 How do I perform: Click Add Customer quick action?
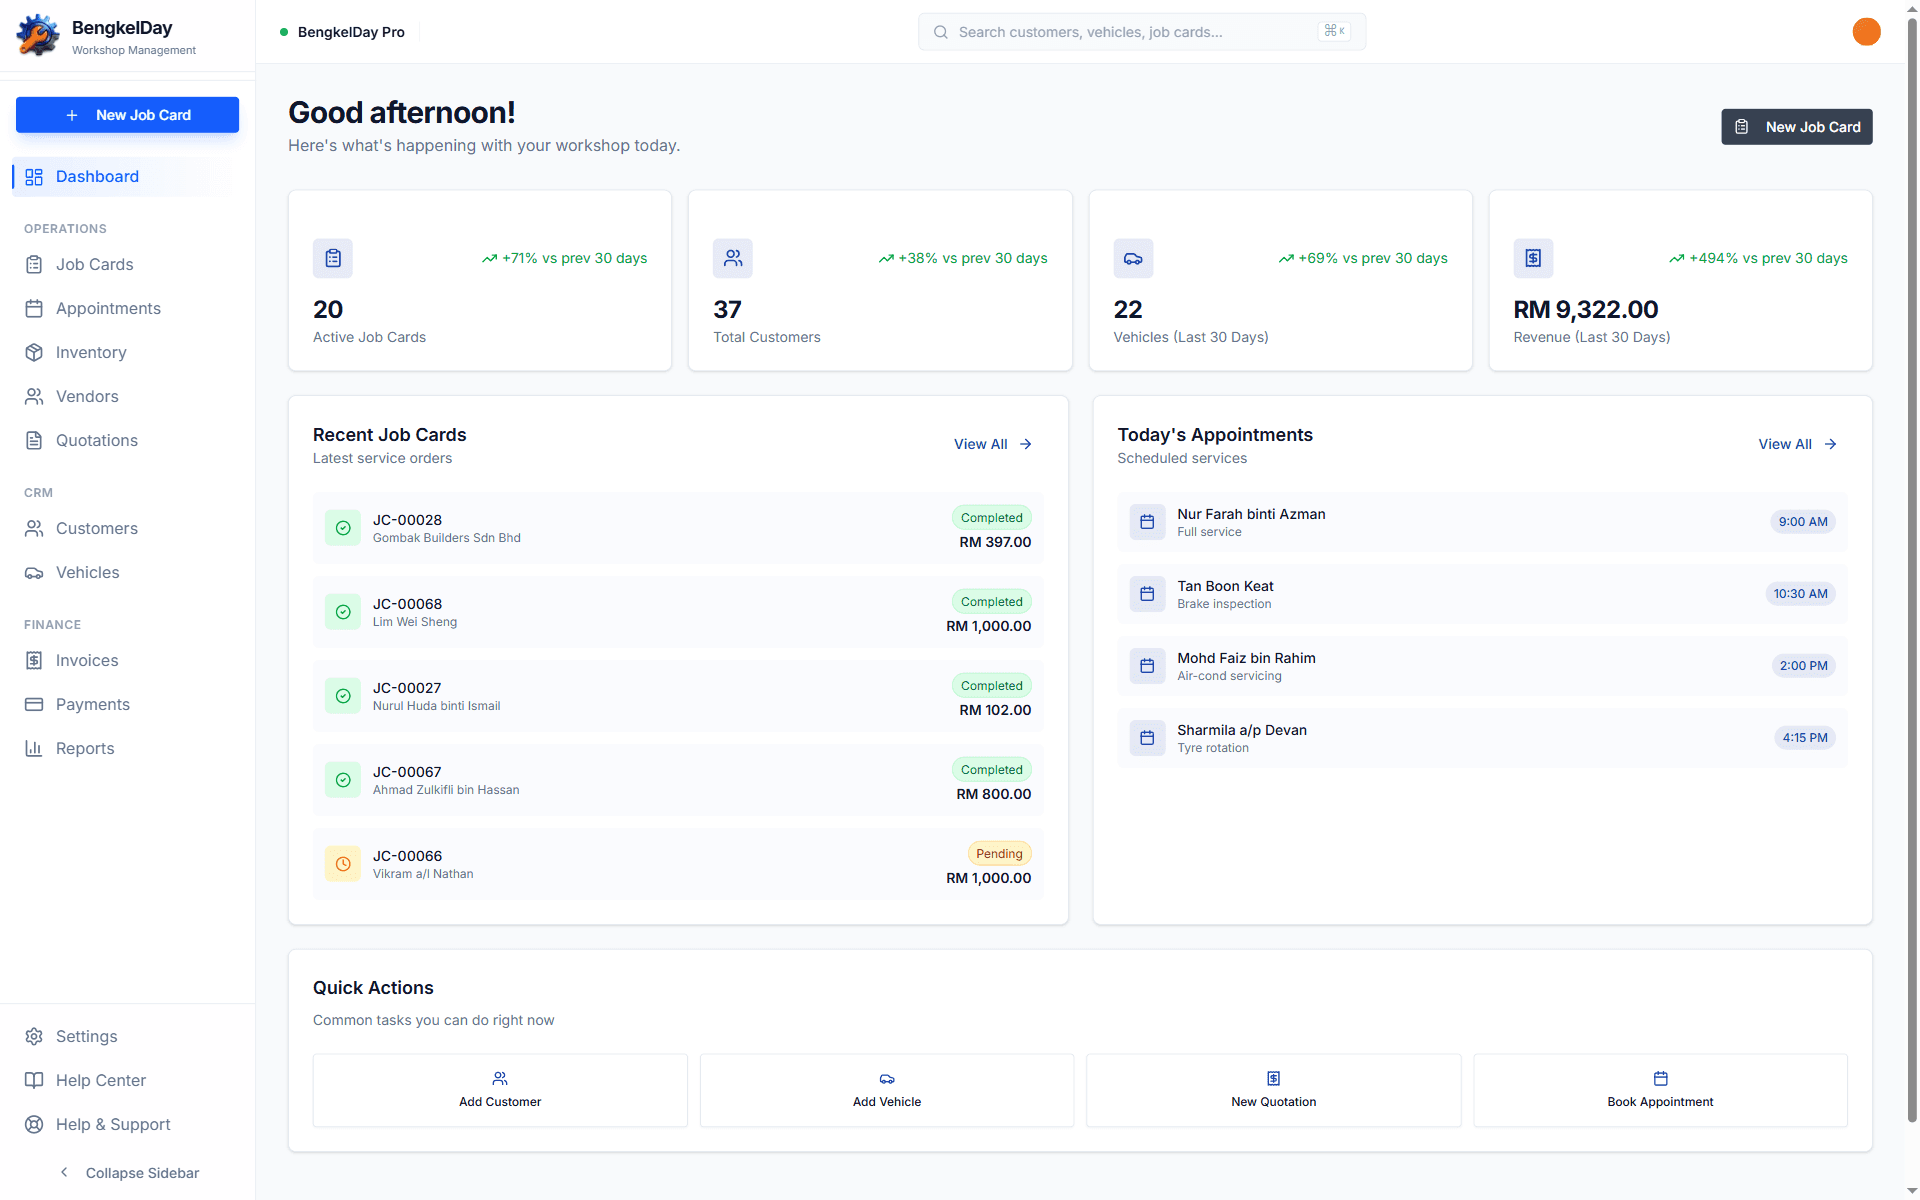pos(500,1090)
